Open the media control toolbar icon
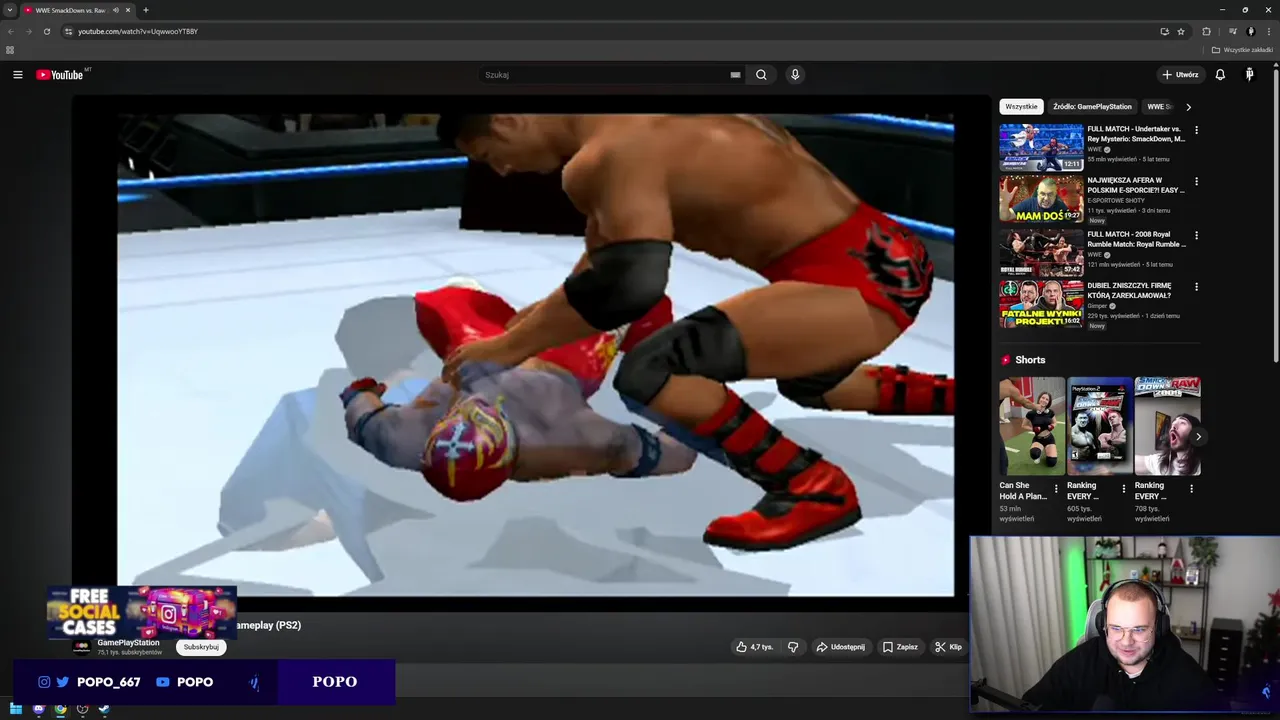 point(1232,31)
